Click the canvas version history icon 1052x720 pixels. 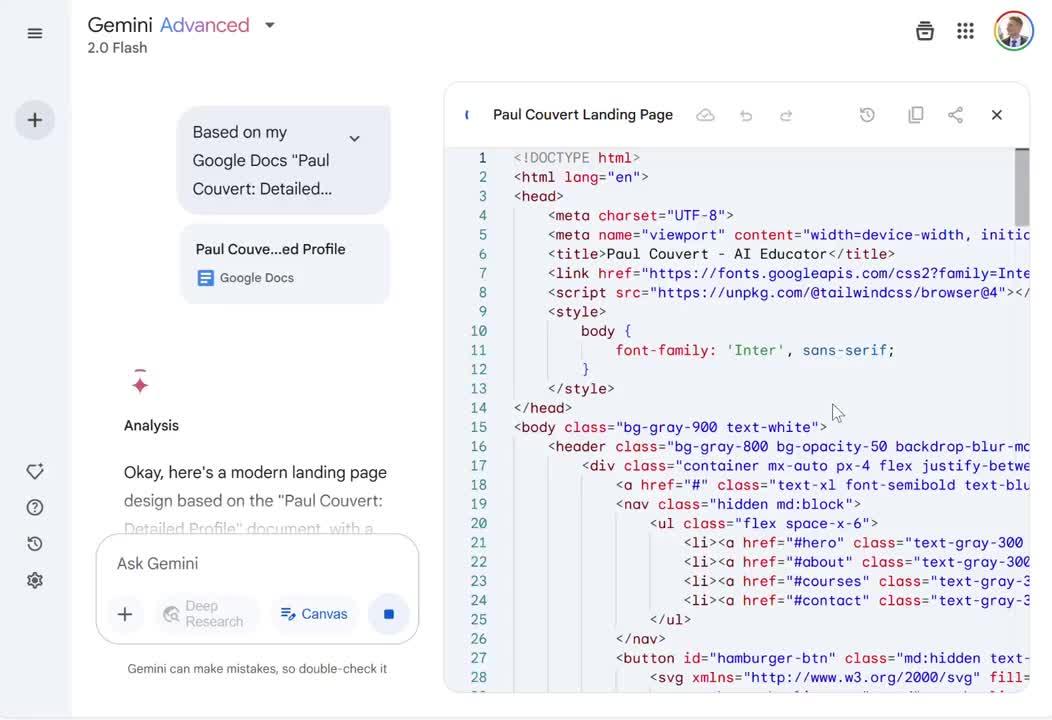pyautogui.click(x=867, y=115)
